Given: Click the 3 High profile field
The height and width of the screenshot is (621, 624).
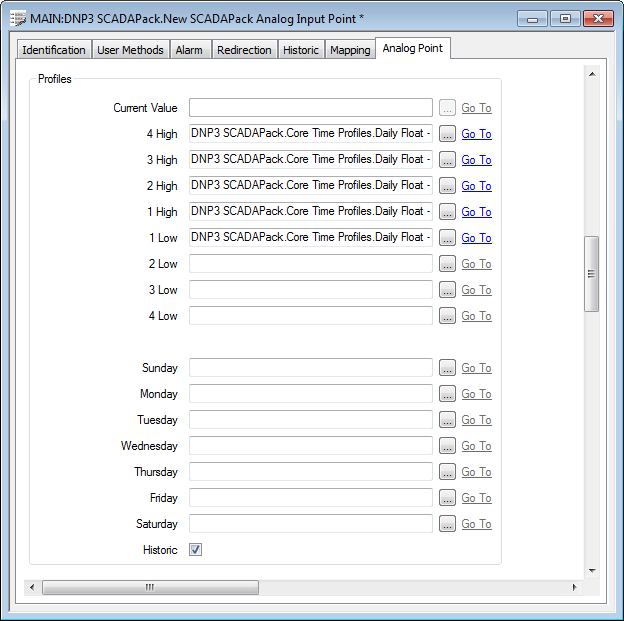Looking at the screenshot, I should [311, 160].
